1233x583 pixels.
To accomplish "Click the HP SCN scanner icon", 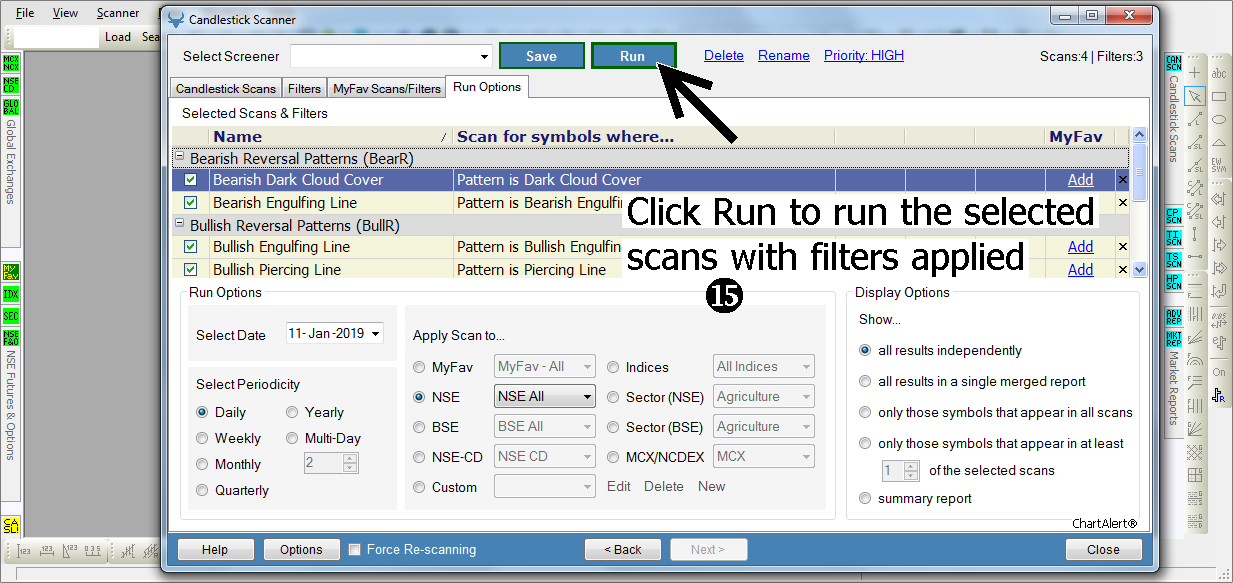I will (1174, 282).
